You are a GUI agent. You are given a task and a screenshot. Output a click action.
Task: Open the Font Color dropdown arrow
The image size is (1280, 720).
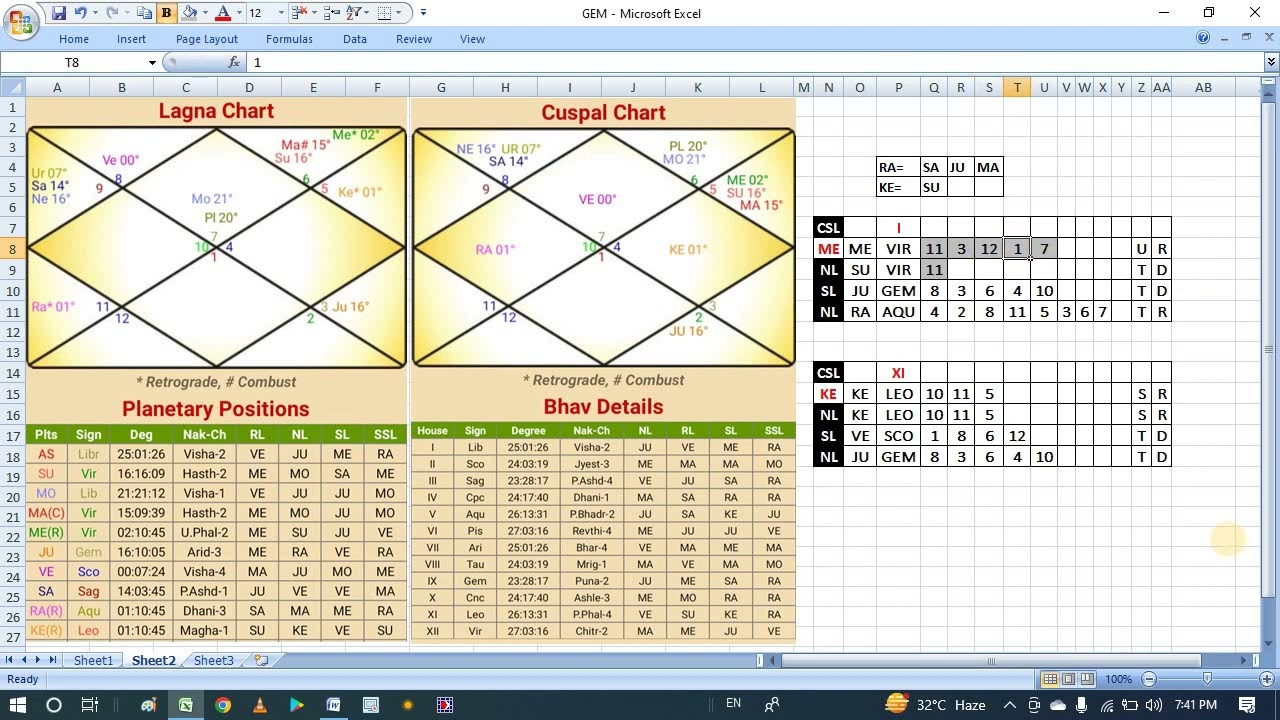click(x=237, y=13)
